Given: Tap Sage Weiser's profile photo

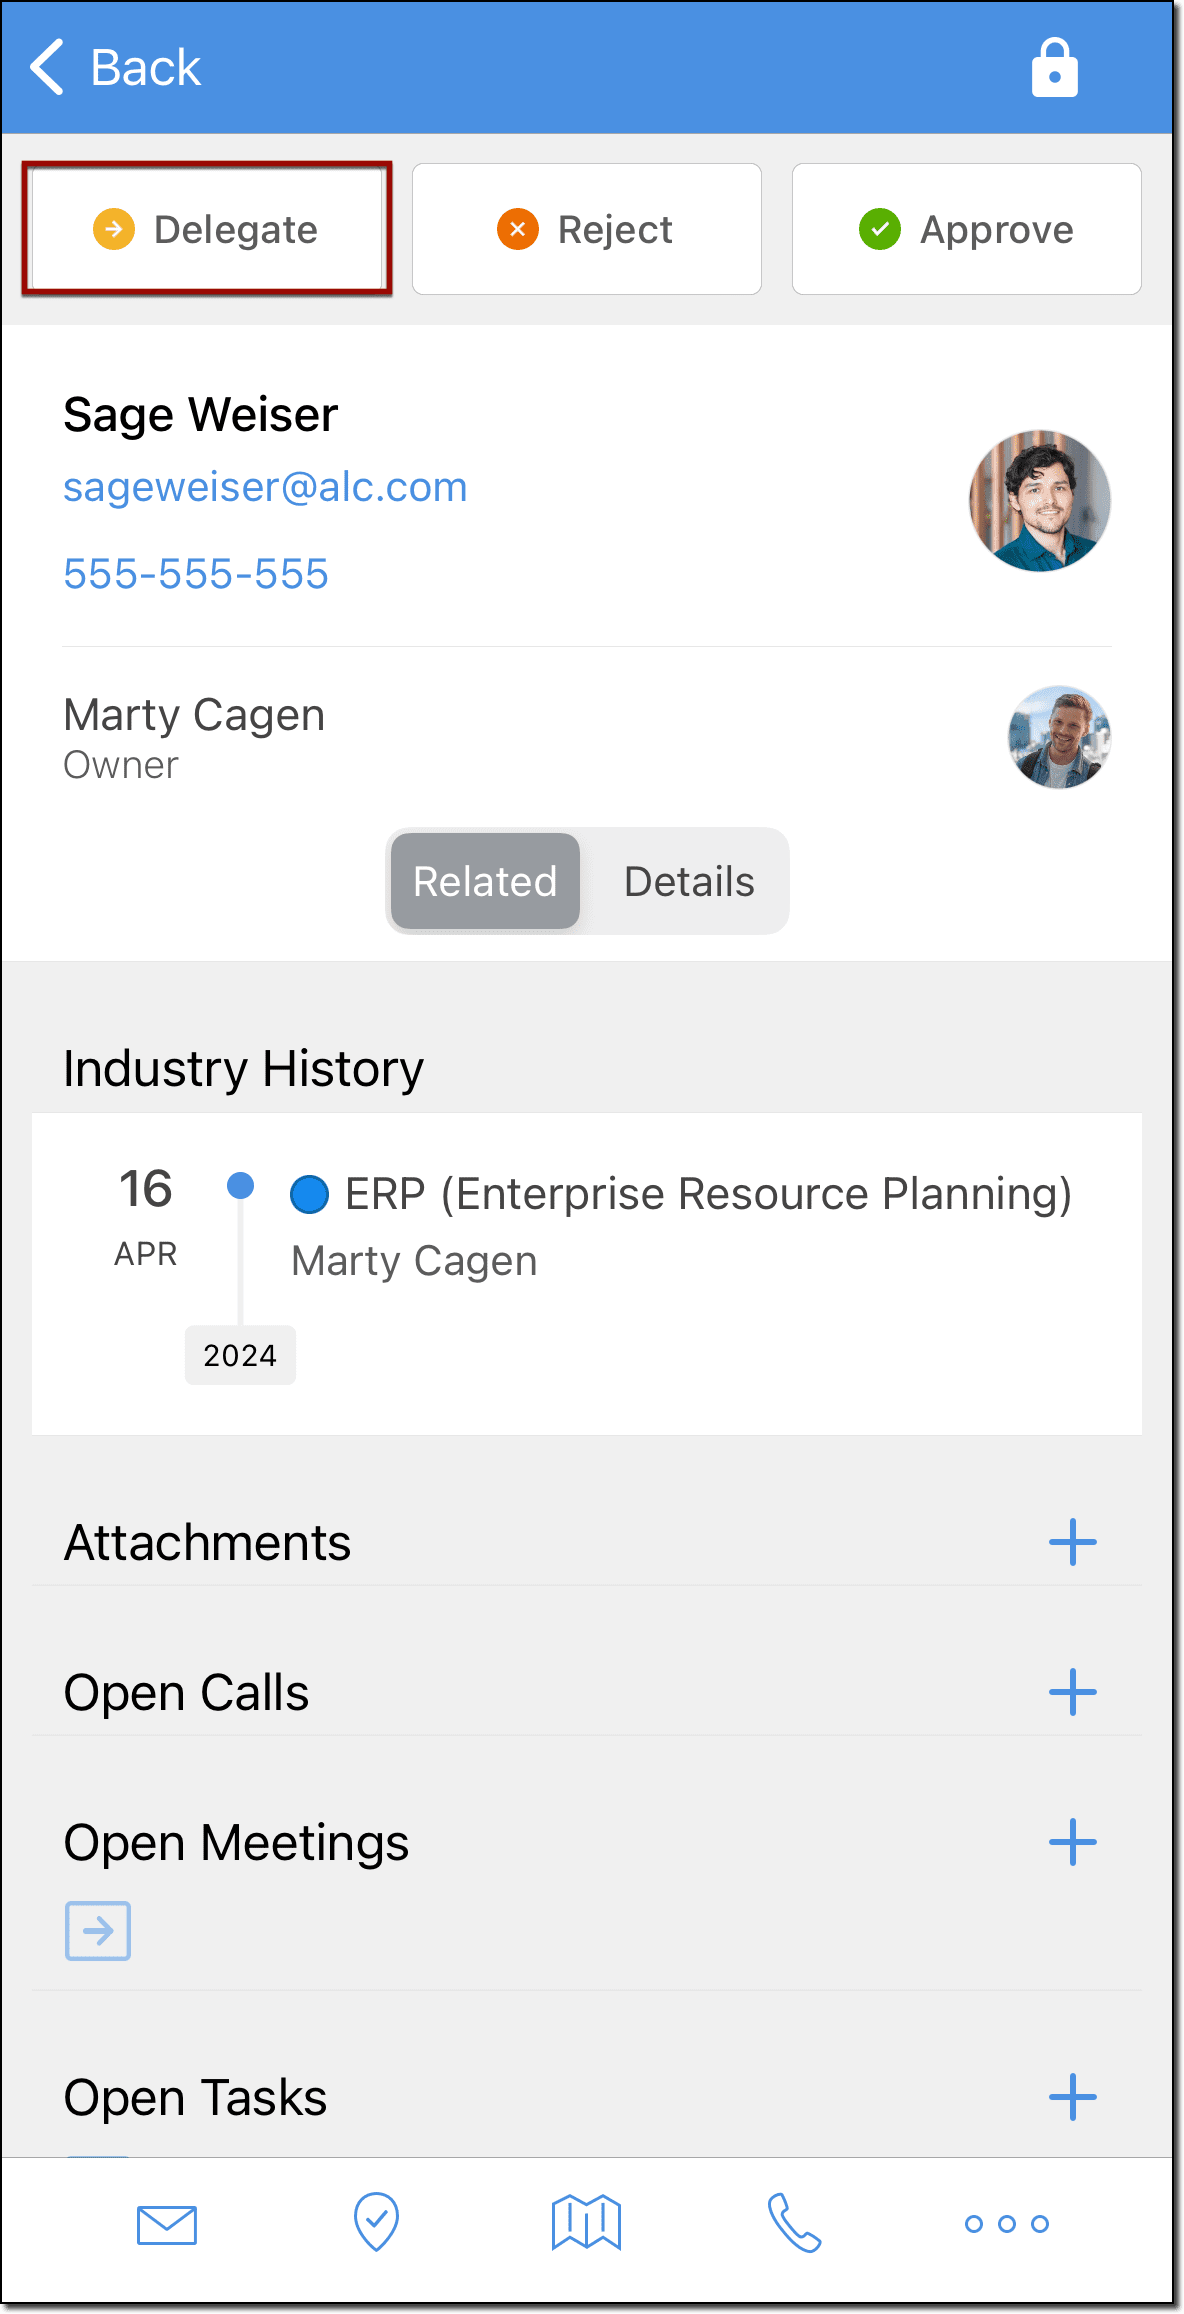Looking at the screenshot, I should click(1039, 501).
